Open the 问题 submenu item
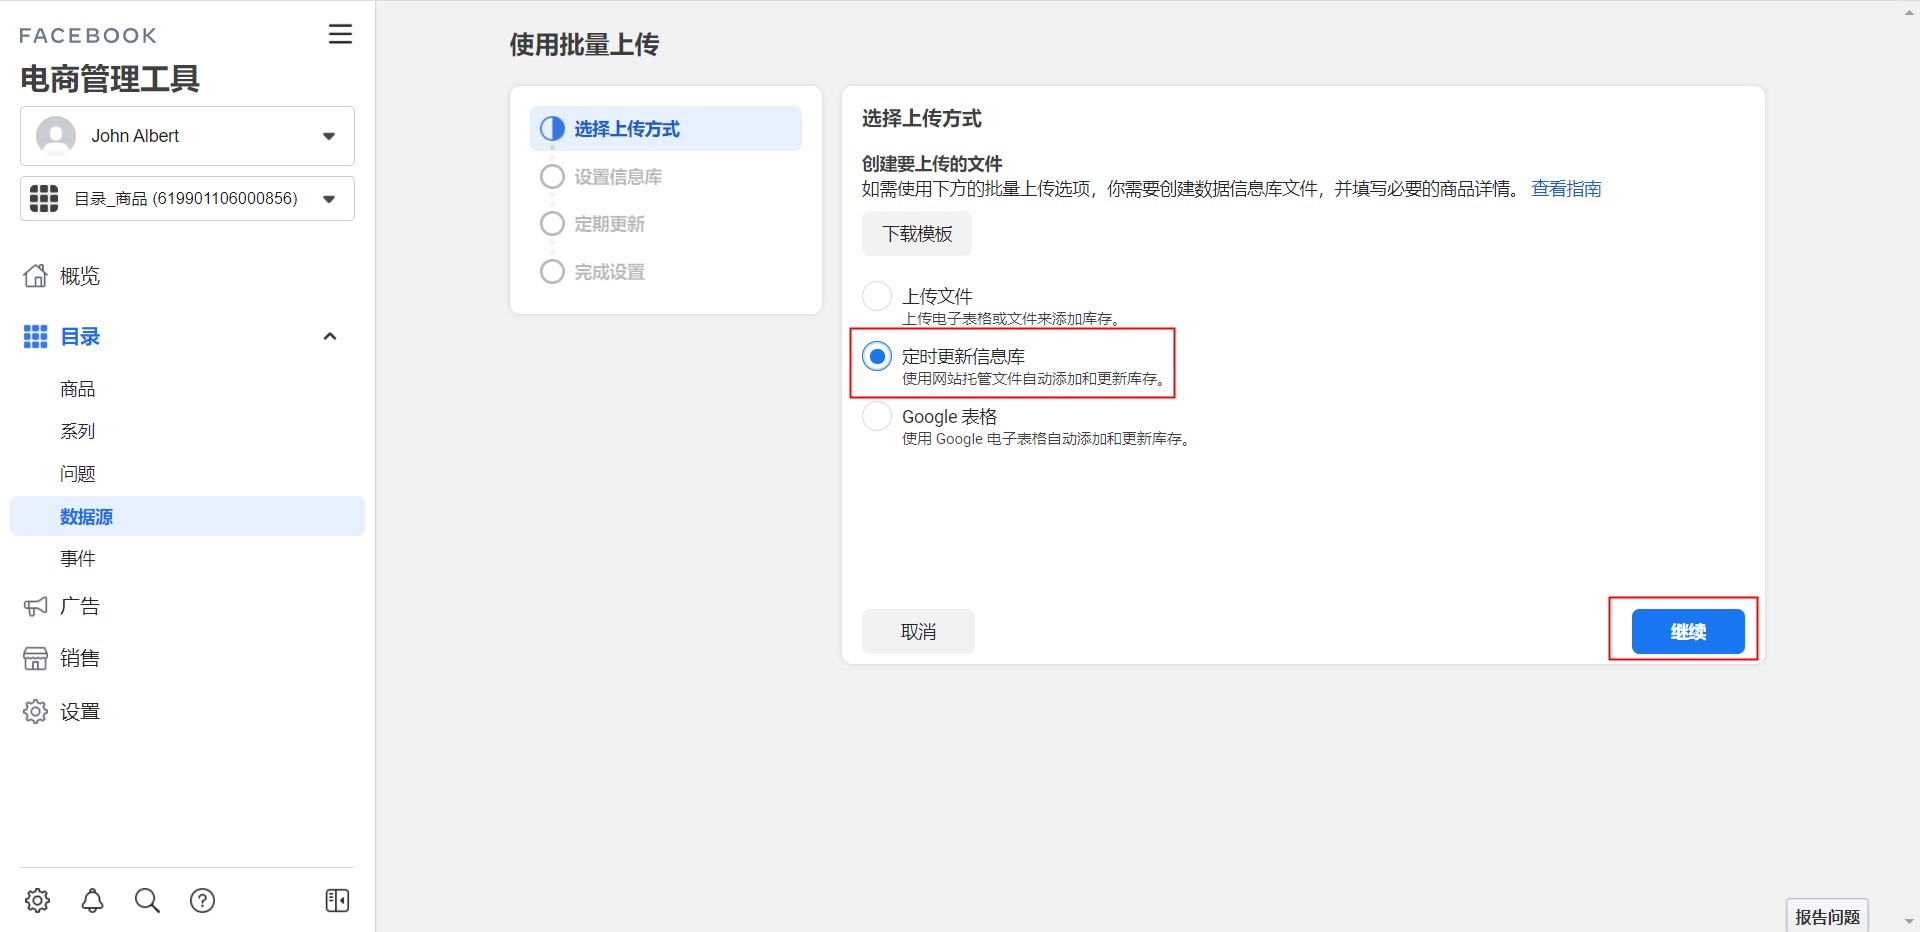The width and height of the screenshot is (1920, 932). click(x=78, y=474)
